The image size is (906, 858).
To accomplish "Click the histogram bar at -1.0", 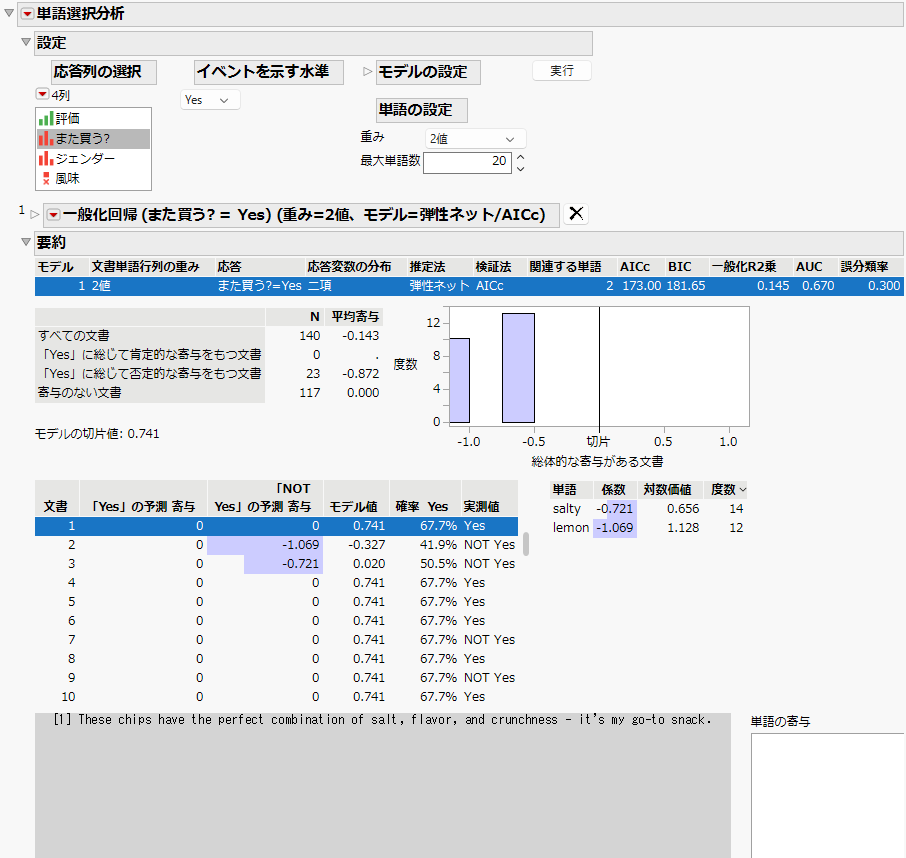I will [459, 380].
